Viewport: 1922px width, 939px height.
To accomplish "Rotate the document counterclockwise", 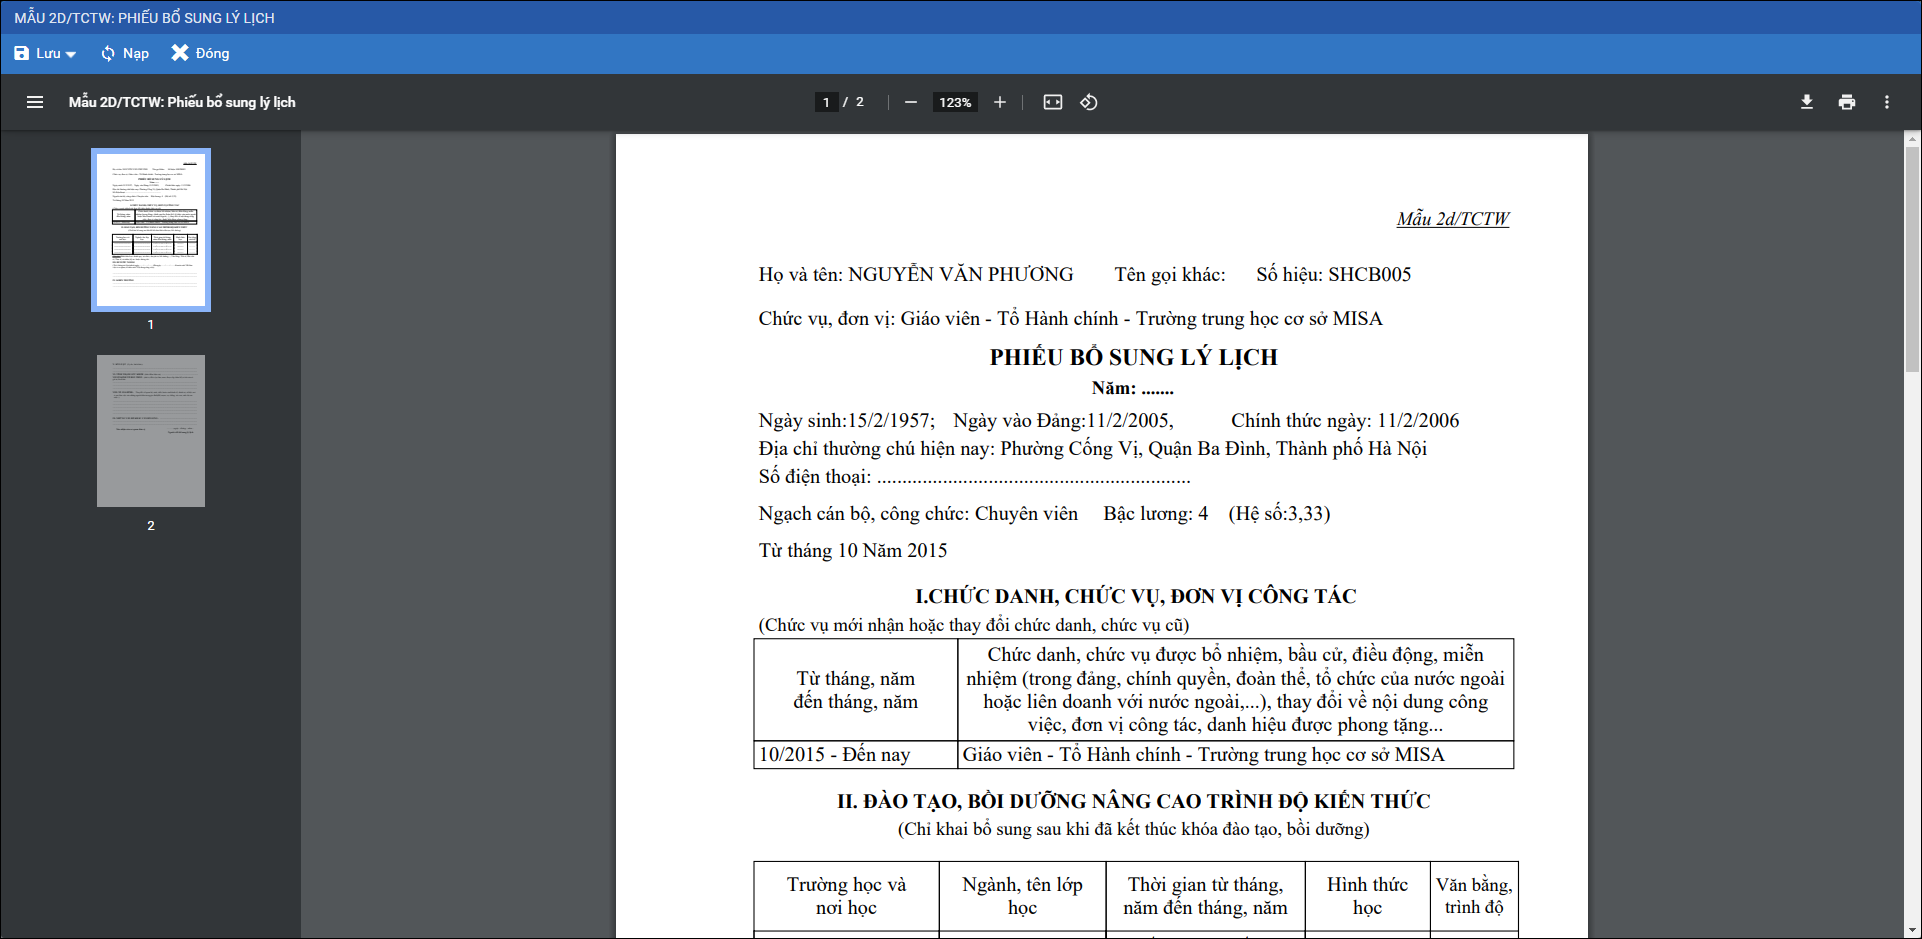I will [1089, 102].
